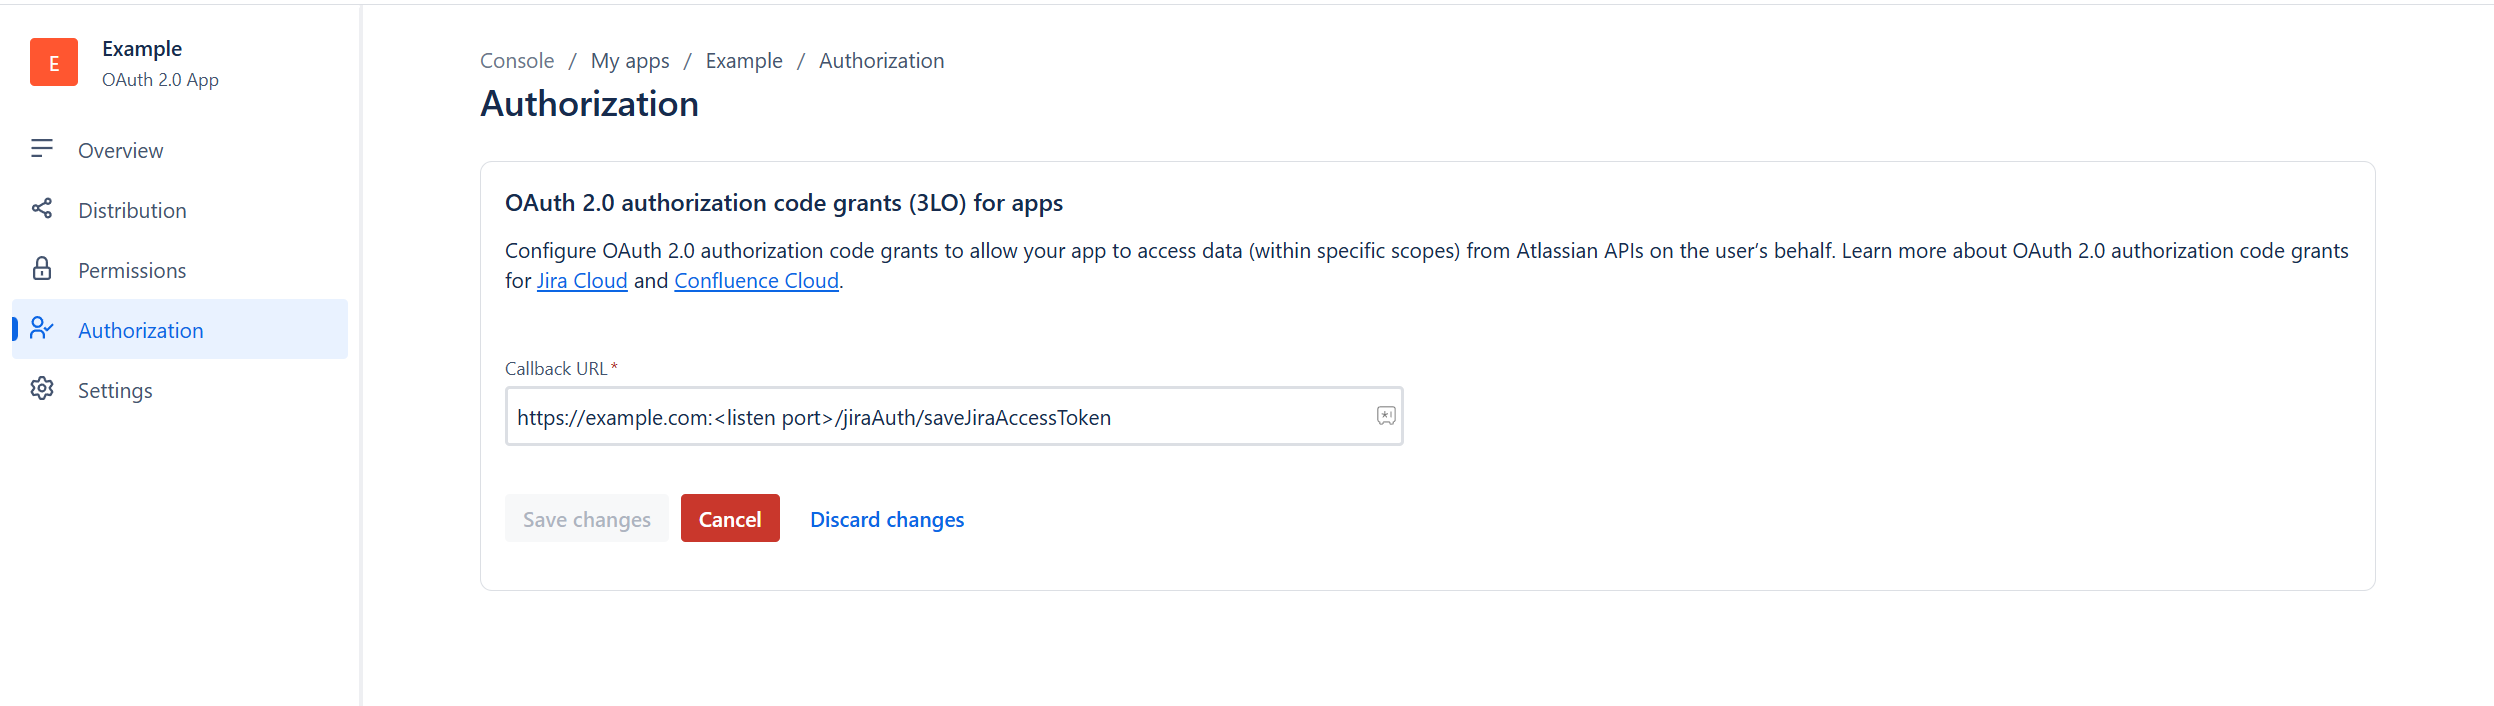Focus the Callback URL input field
2494x706 pixels.
tap(940, 417)
